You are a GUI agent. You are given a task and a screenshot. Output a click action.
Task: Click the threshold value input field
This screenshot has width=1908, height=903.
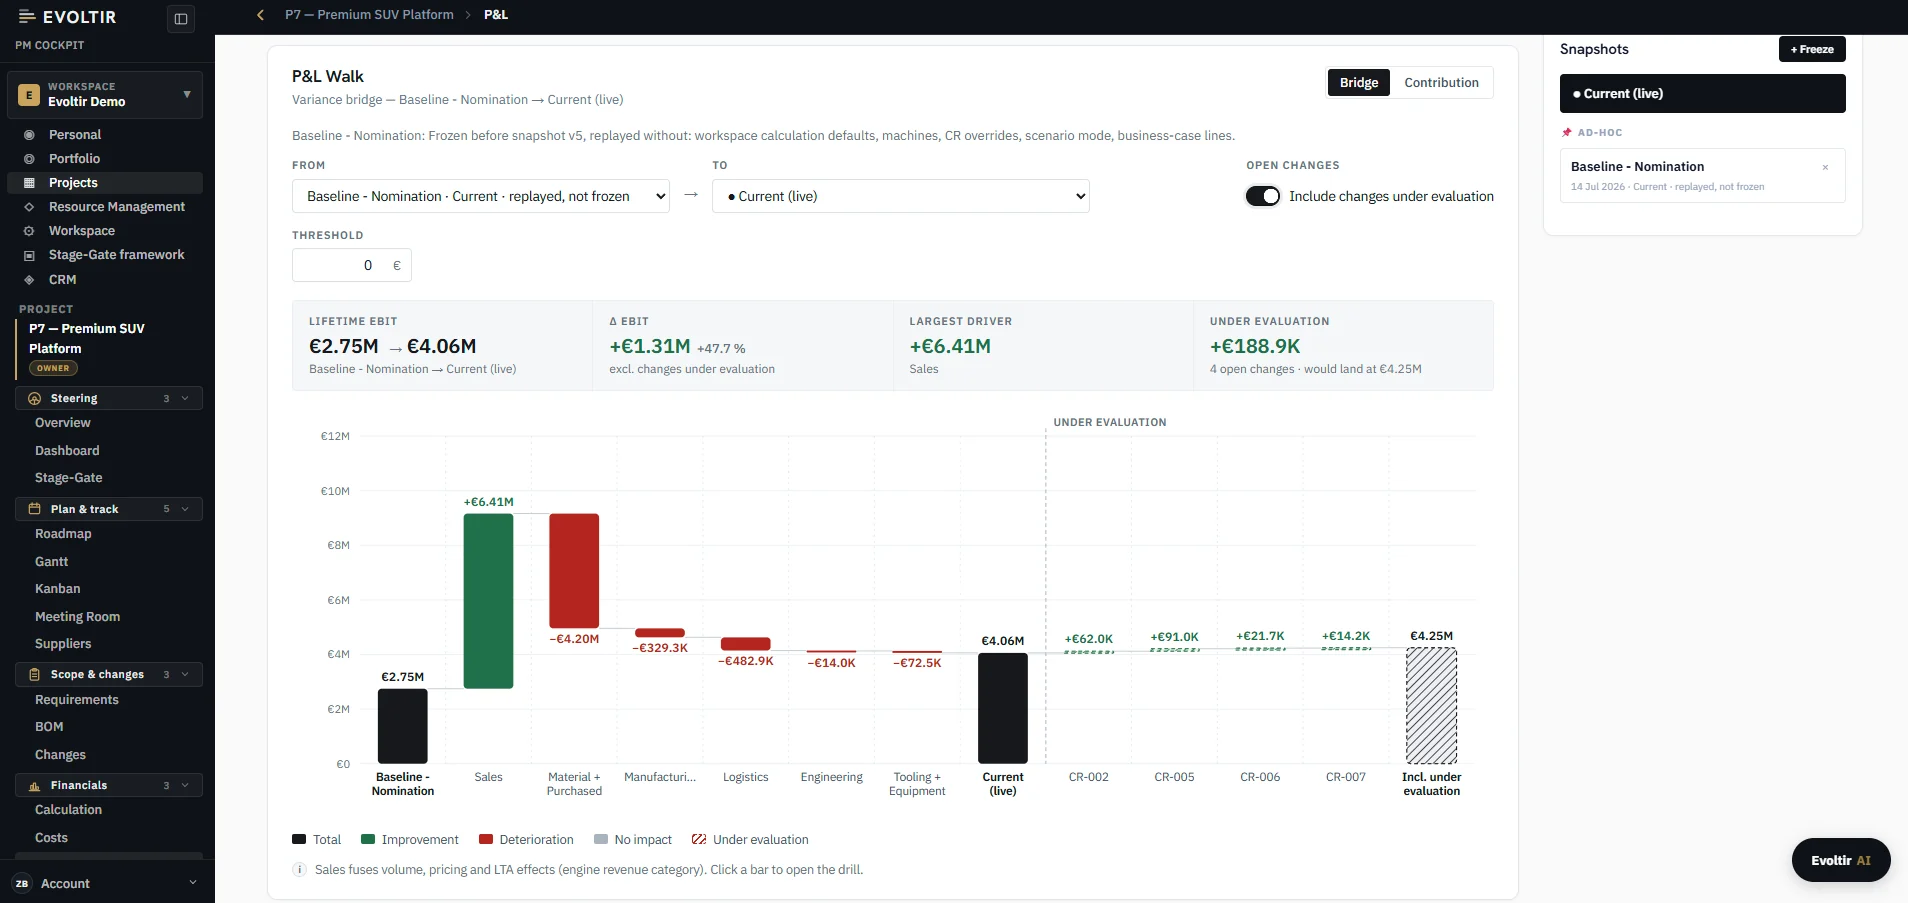coord(352,265)
